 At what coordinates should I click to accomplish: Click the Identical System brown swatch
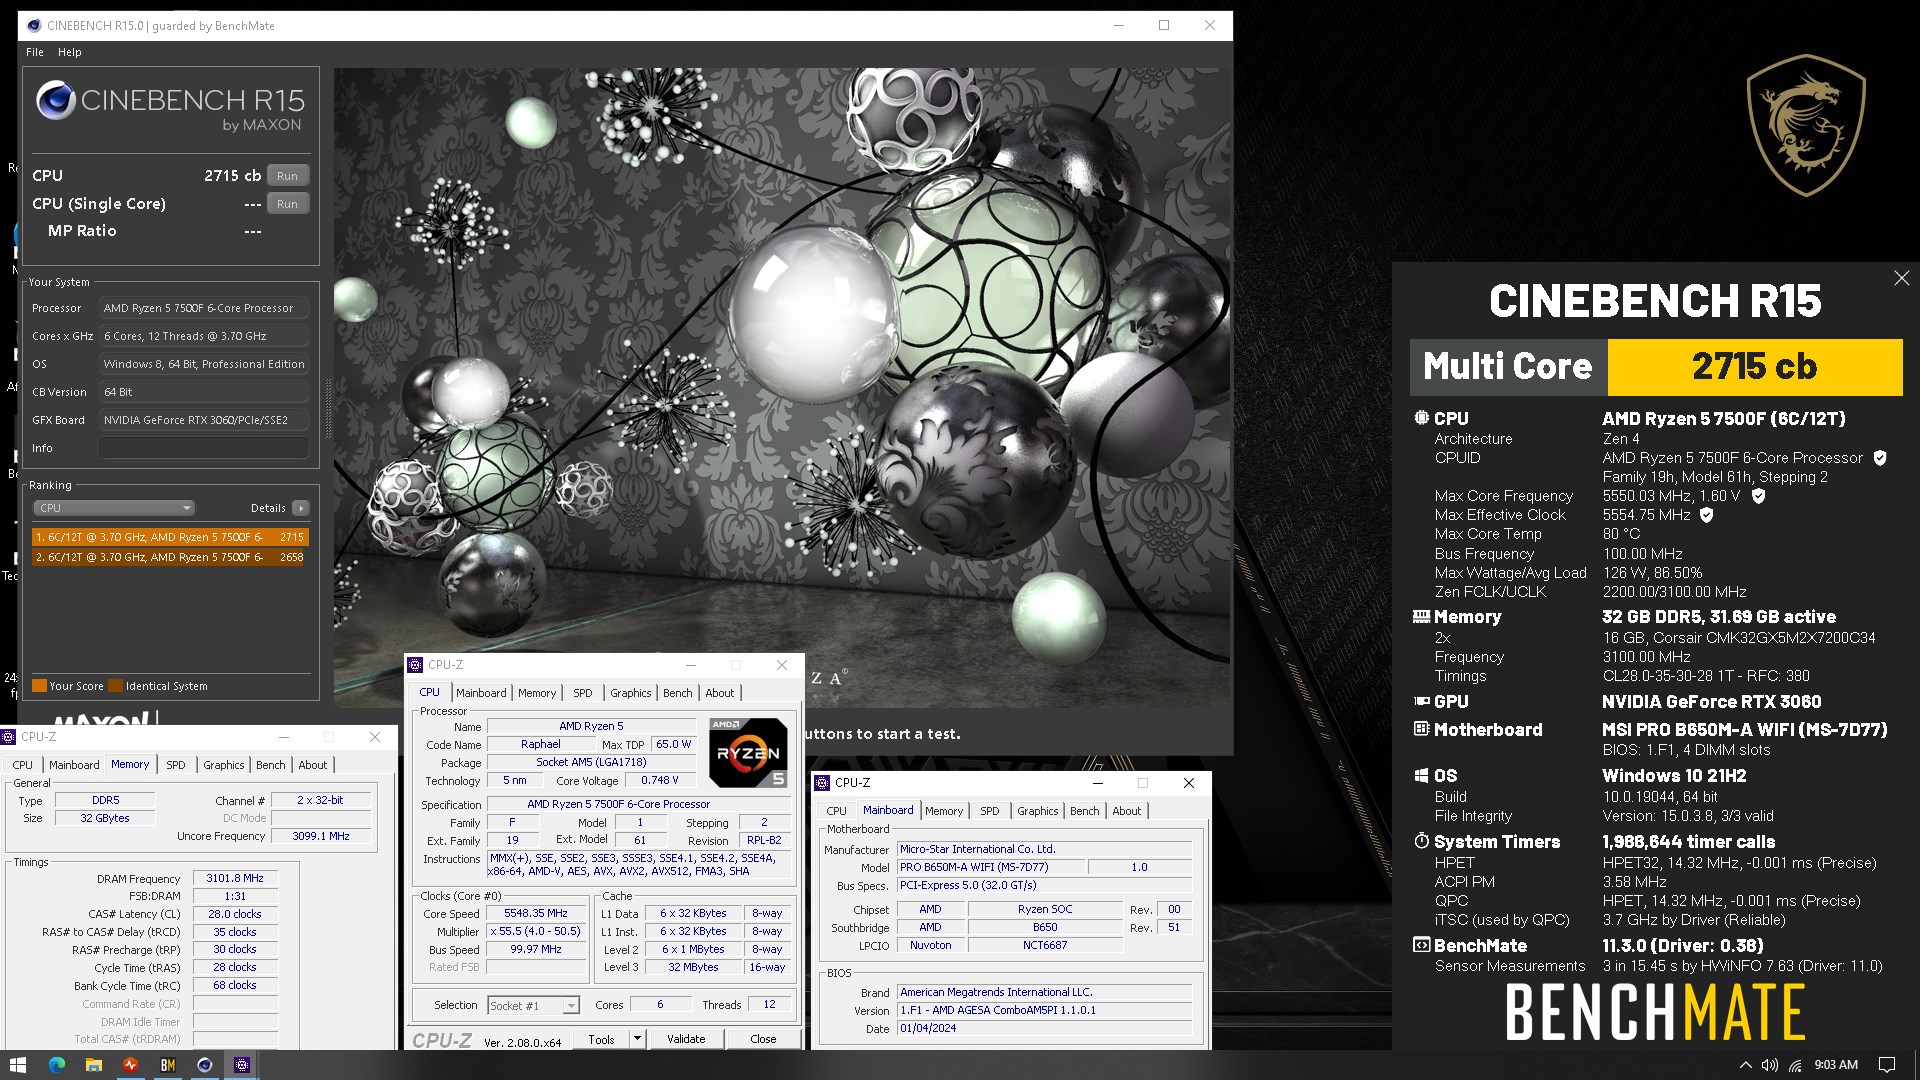(x=115, y=686)
